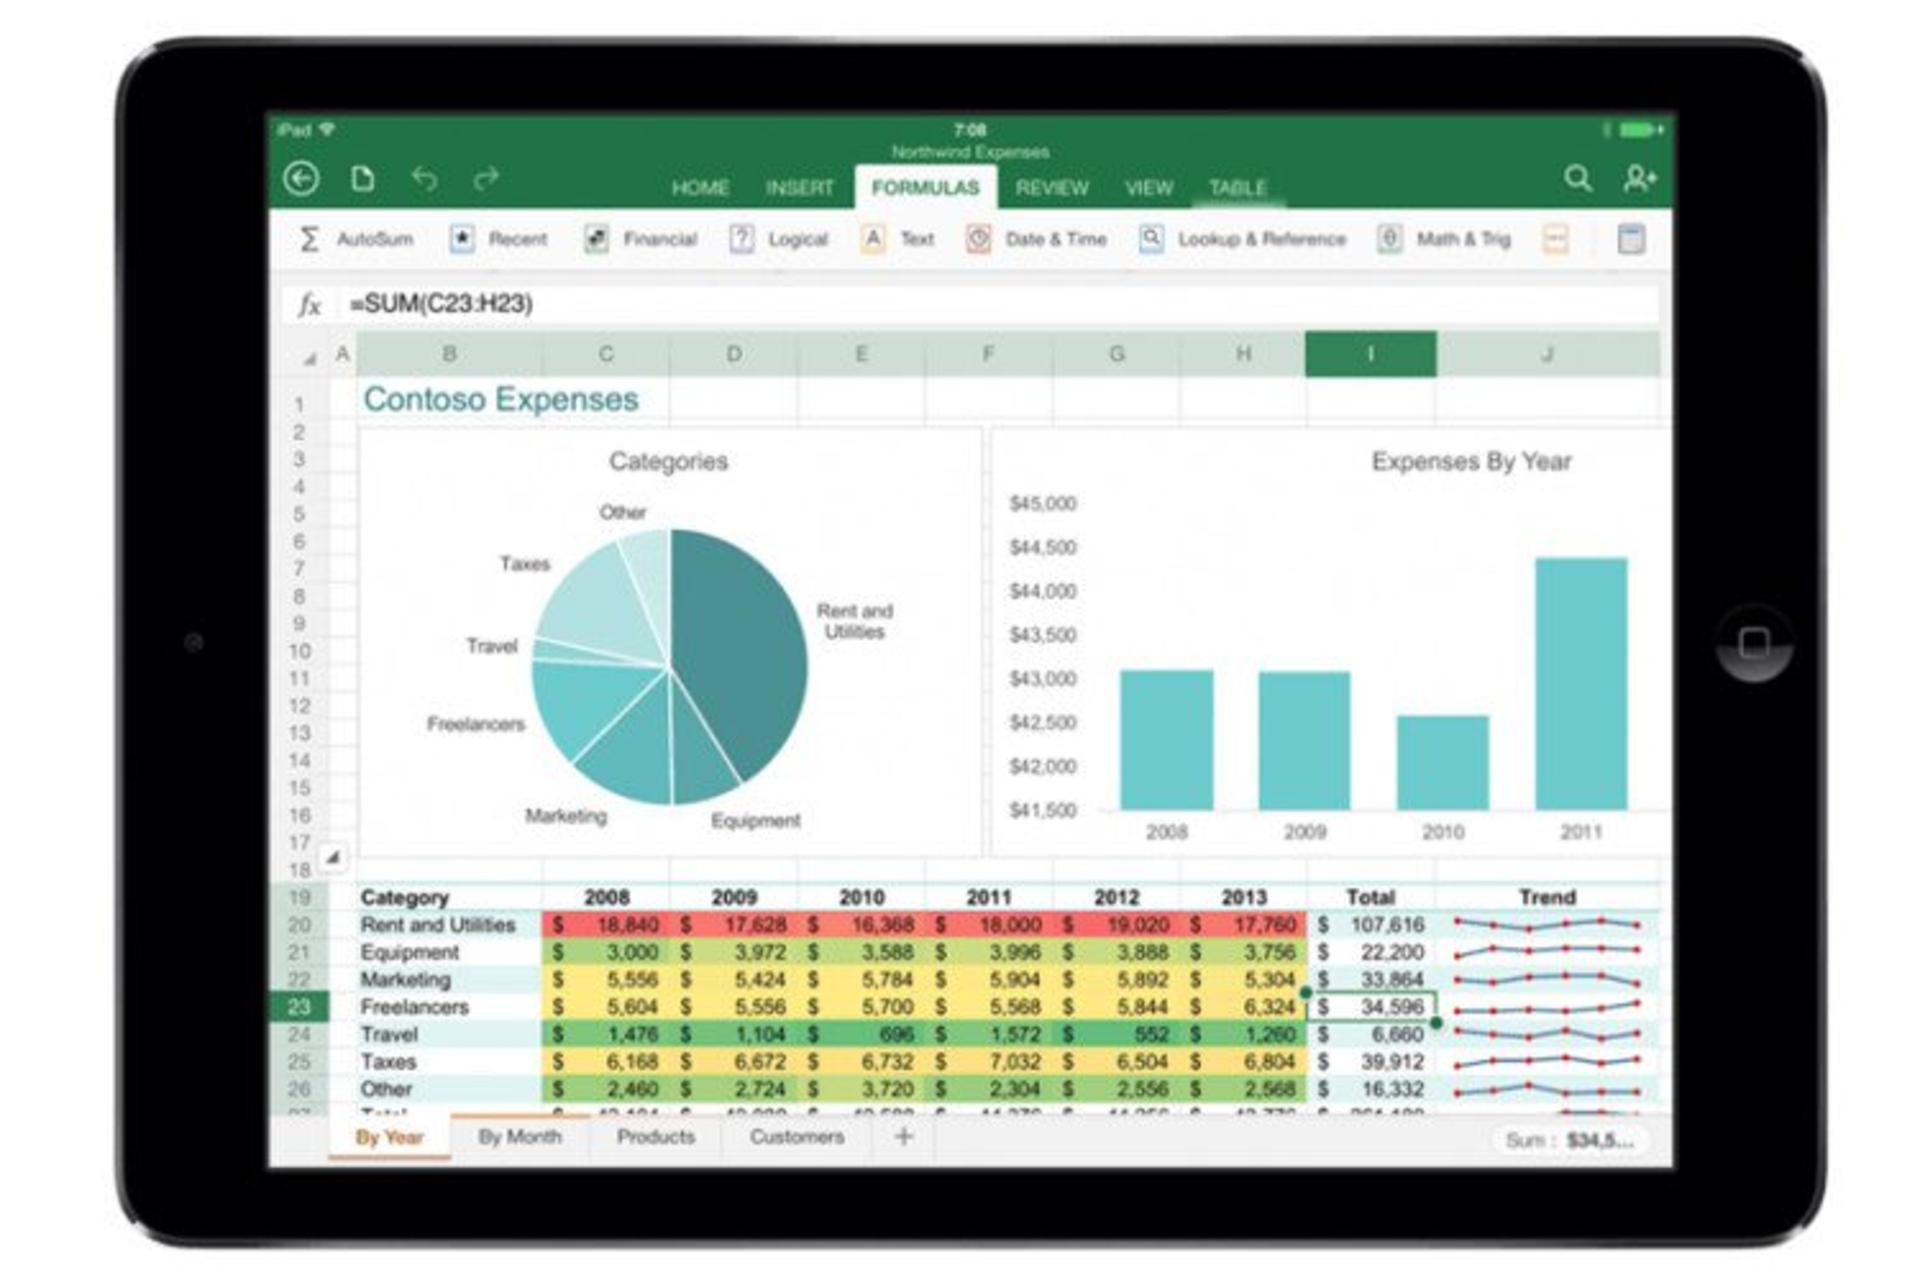Click the undo arrow icon
The width and height of the screenshot is (1920, 1280).
425,179
